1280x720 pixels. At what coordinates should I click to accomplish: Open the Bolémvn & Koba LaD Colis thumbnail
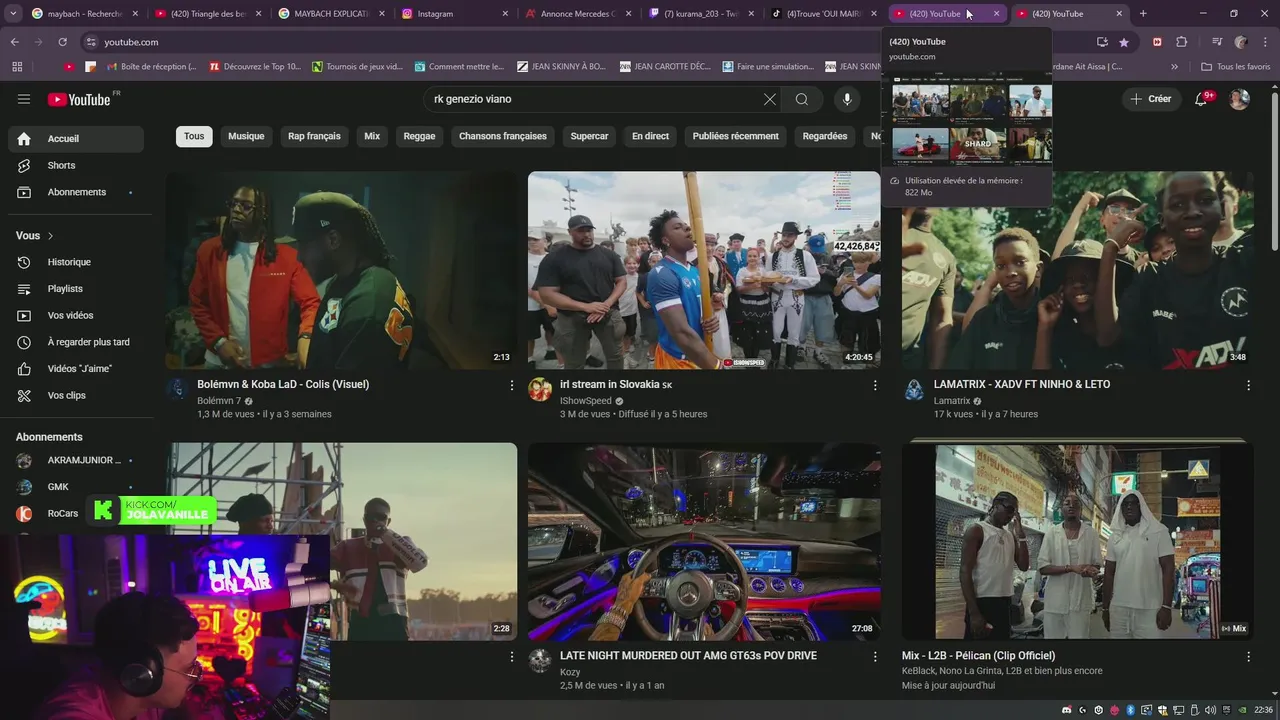tap(342, 270)
